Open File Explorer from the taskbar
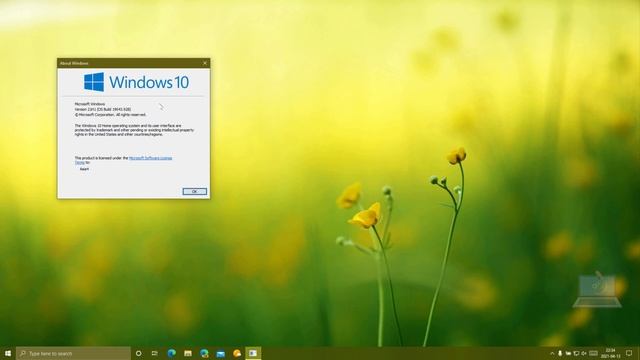Screen dimensions: 640x360 tap(188, 353)
